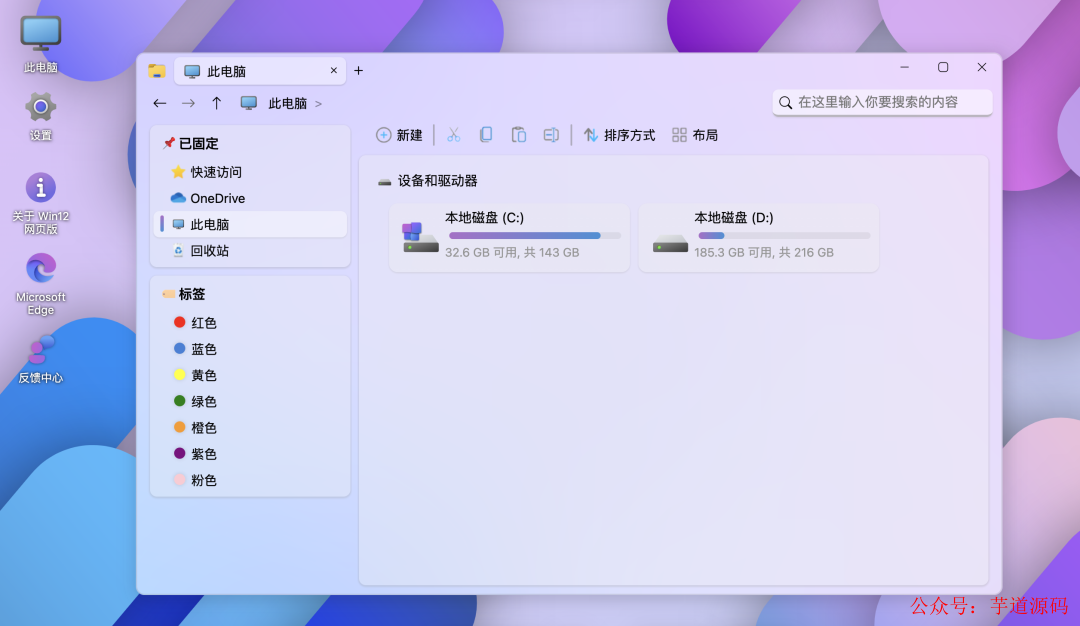The width and height of the screenshot is (1080, 626).
Task: Click the copy icon in toolbar
Action: (x=486, y=135)
